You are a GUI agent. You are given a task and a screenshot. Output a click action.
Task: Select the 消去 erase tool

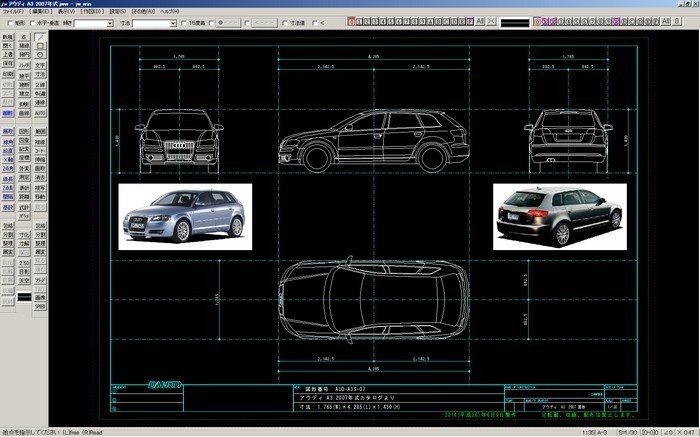click(x=40, y=177)
